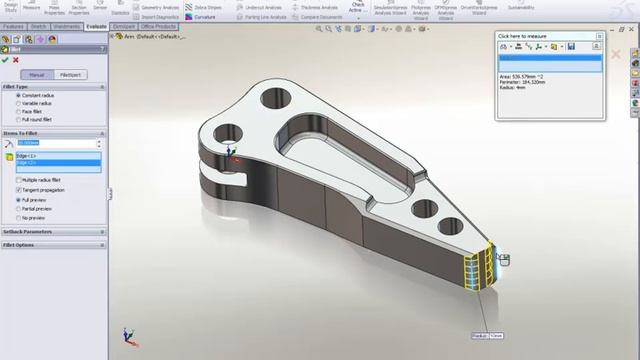This screenshot has width=640, height=360.
Task: Switch to Weldments tab
Action: 67,27
